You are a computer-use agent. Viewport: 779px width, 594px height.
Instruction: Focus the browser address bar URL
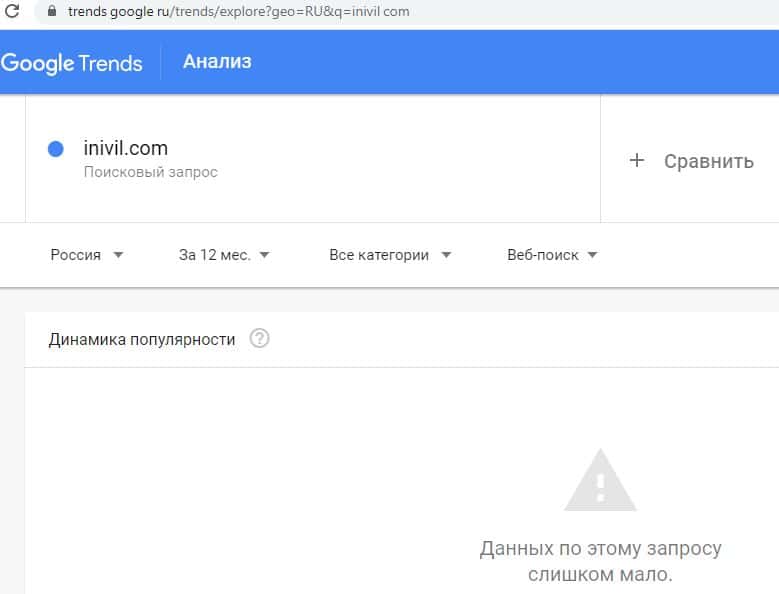click(240, 12)
